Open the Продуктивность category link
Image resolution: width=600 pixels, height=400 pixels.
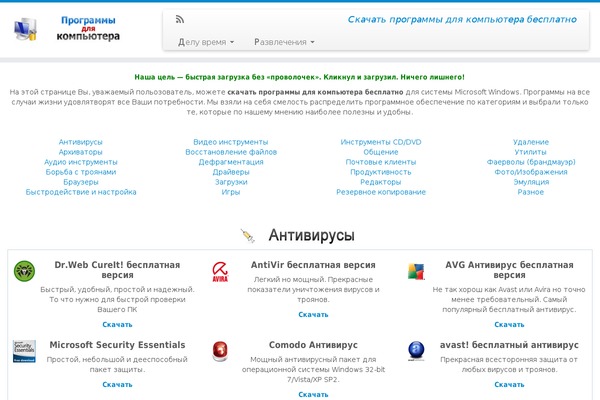381,172
